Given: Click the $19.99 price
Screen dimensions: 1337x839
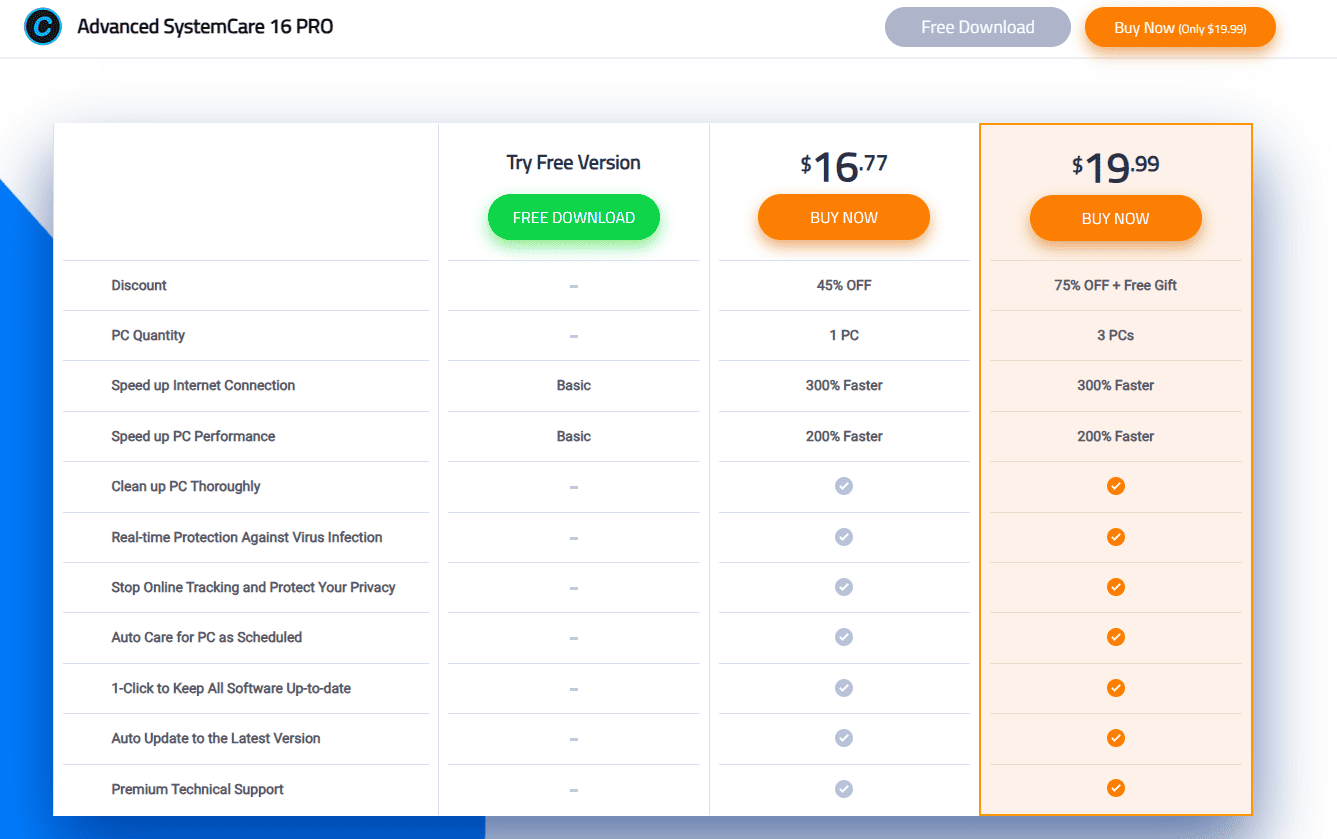Looking at the screenshot, I should (x=1116, y=167).
